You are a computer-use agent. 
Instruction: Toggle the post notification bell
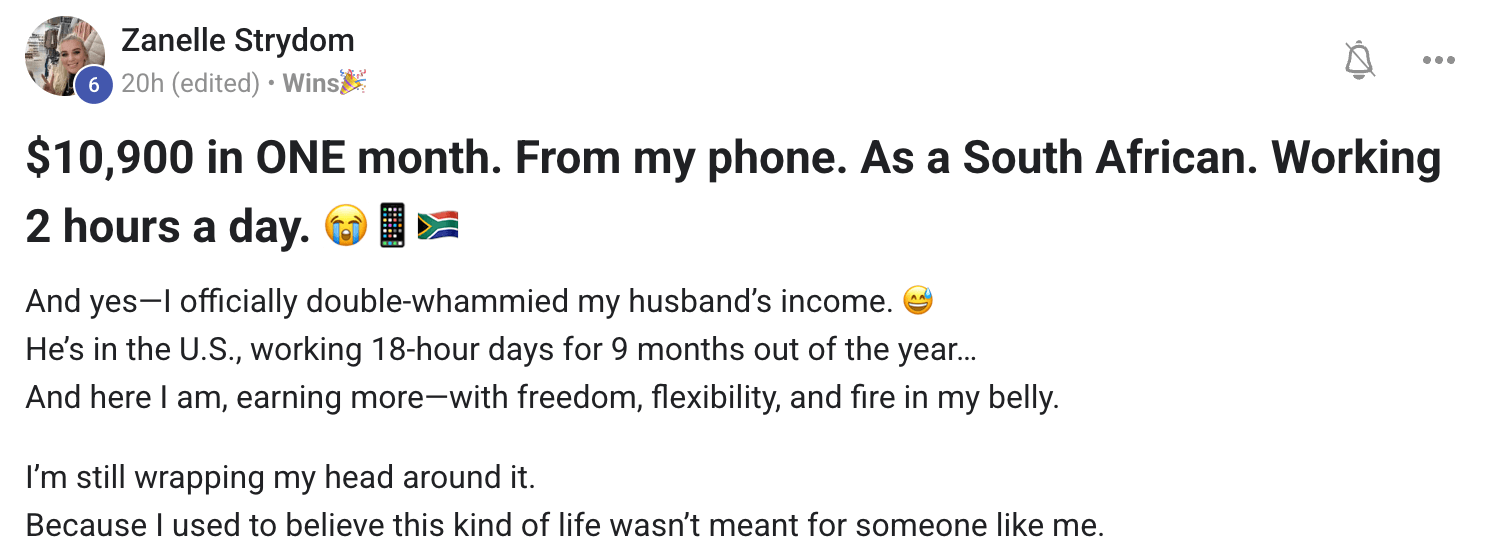point(1359,60)
